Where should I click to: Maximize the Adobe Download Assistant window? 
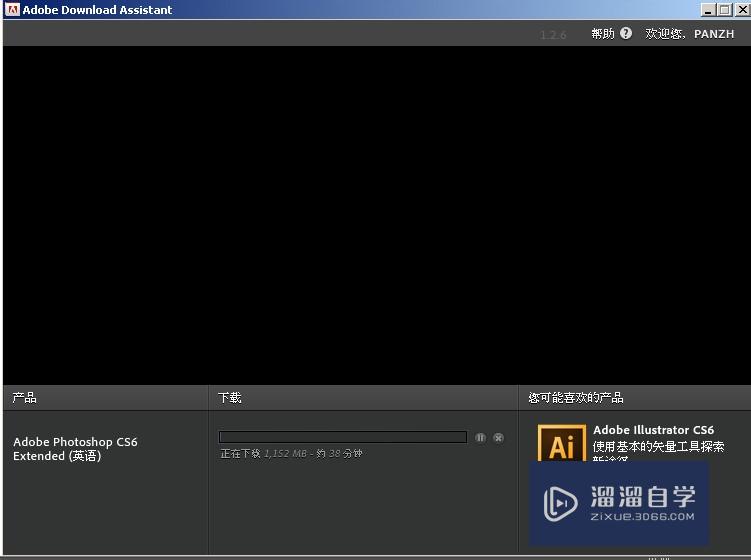[x=725, y=9]
